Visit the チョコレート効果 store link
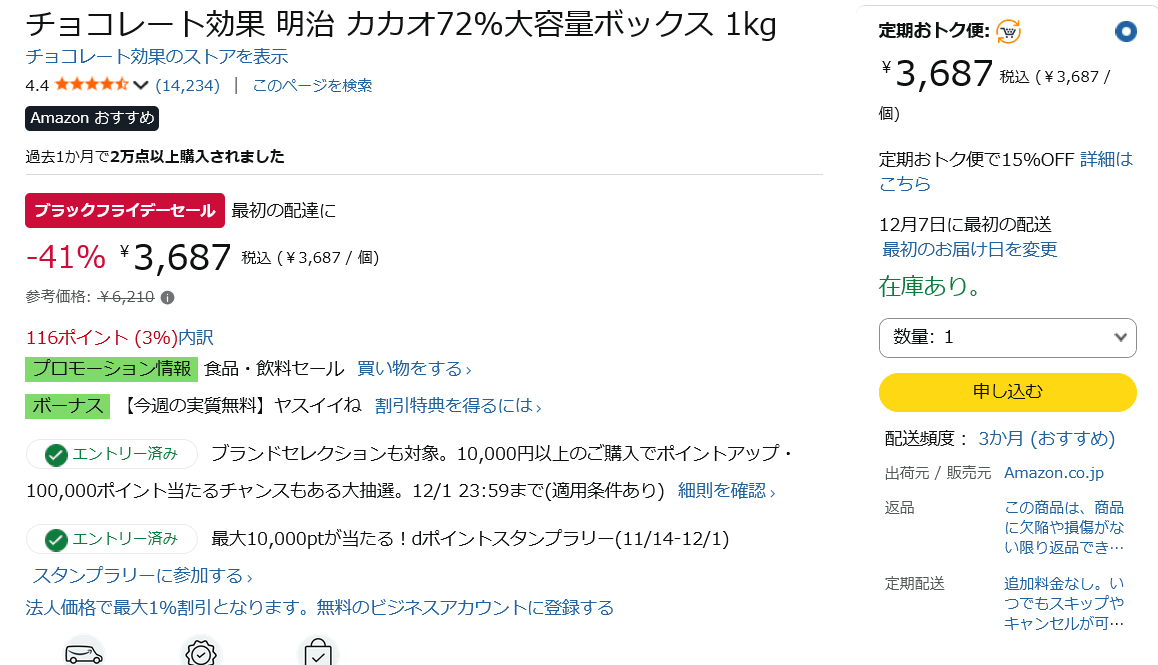1158x665 pixels. pos(157,56)
